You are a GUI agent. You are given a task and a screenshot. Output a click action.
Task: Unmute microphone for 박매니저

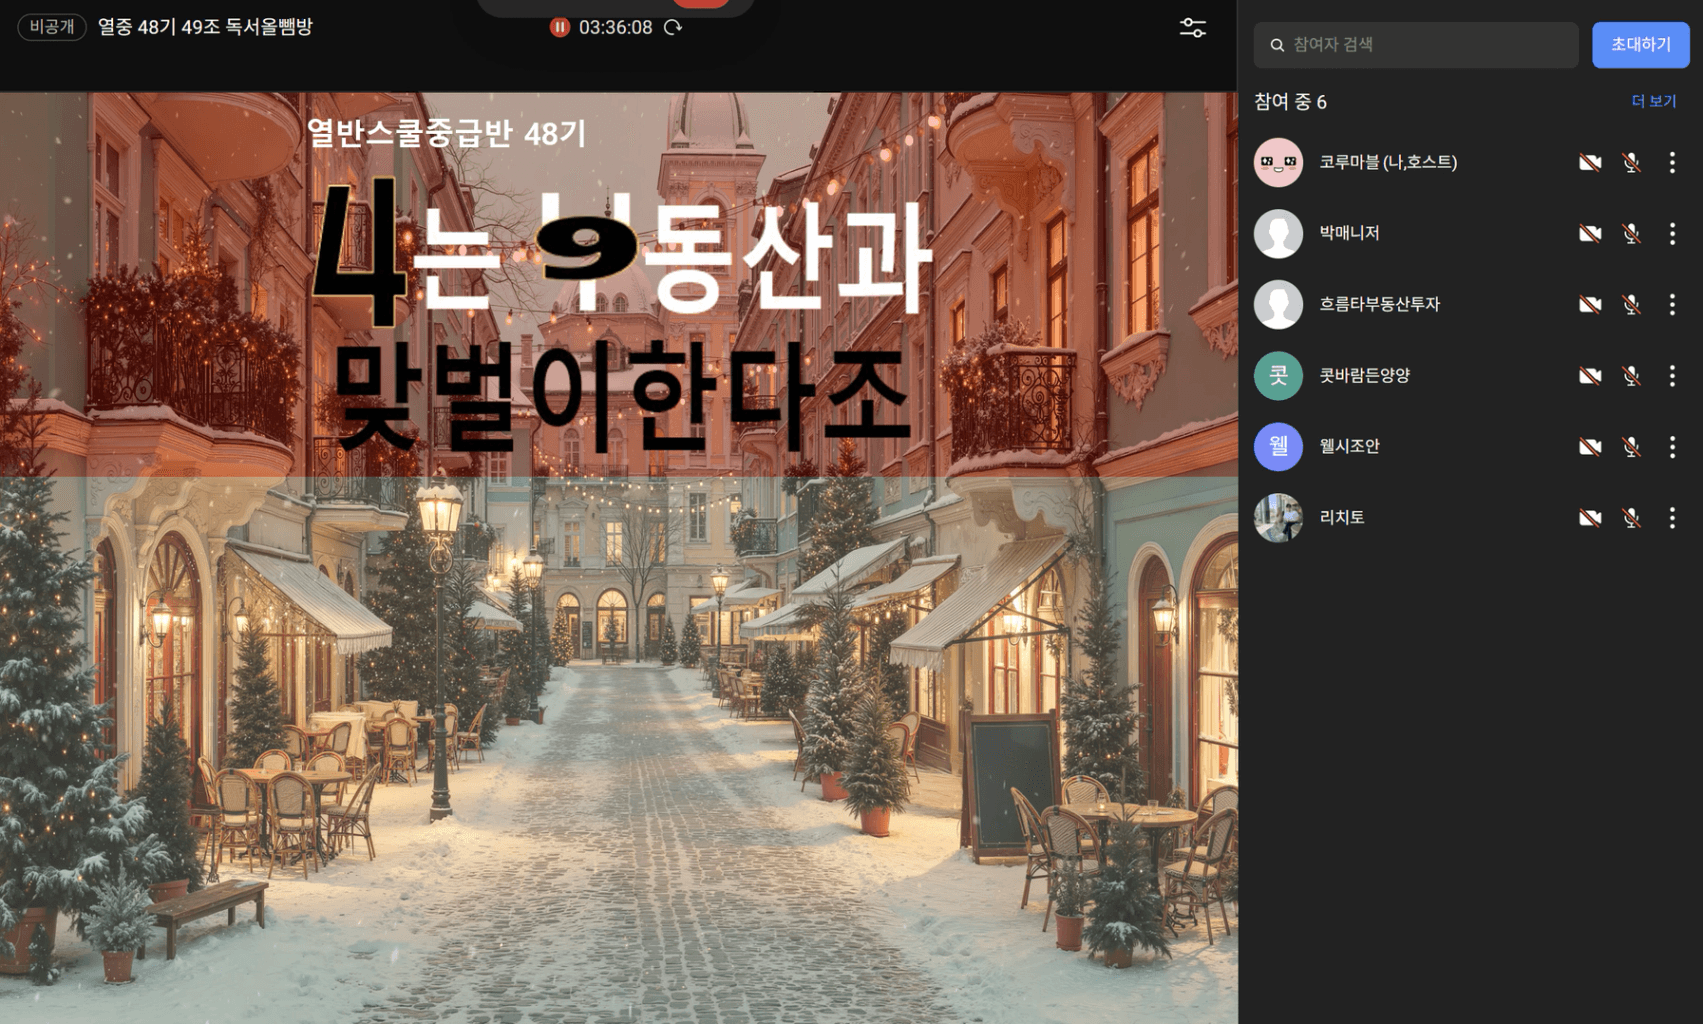pyautogui.click(x=1631, y=233)
